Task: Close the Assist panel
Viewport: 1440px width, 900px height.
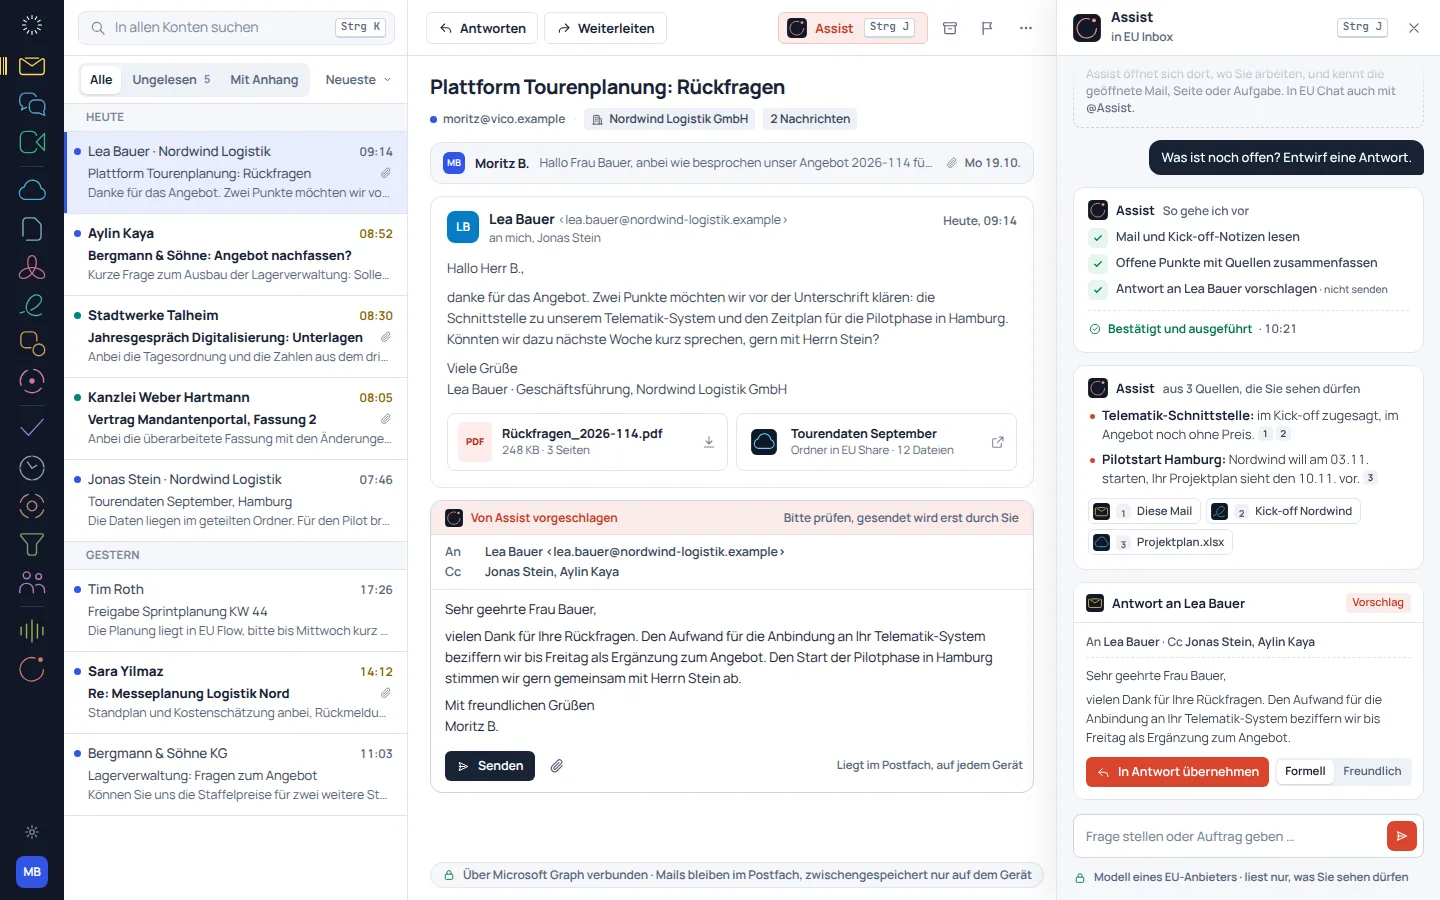Action: [x=1414, y=28]
